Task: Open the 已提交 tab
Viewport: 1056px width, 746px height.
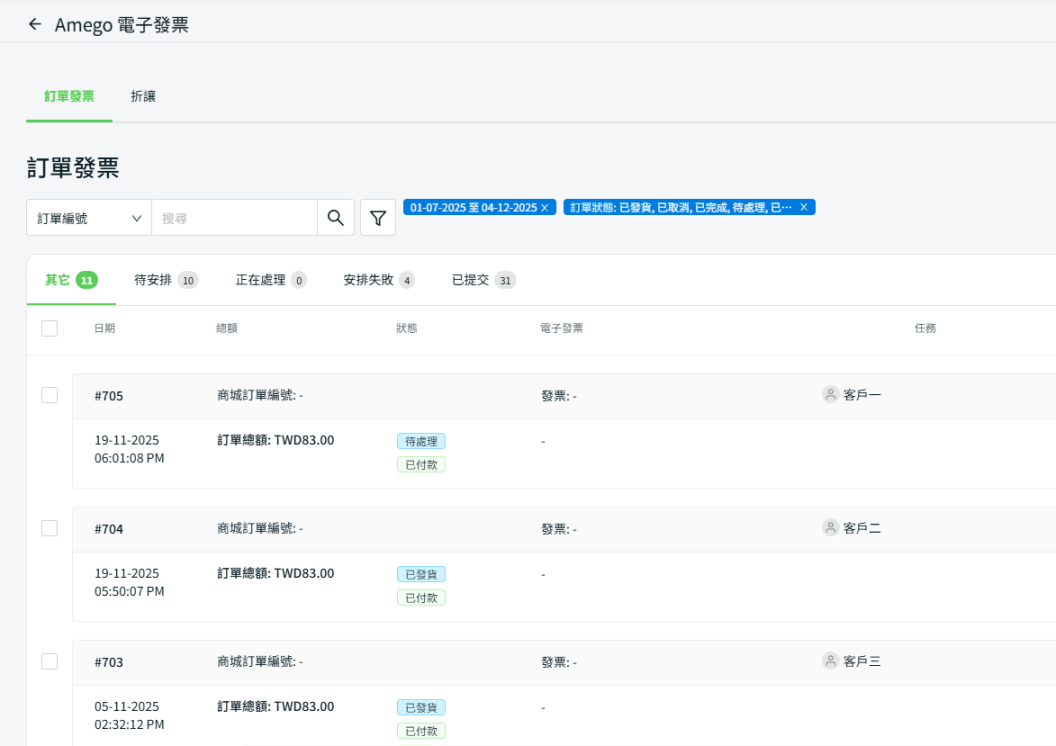Action: (483, 280)
